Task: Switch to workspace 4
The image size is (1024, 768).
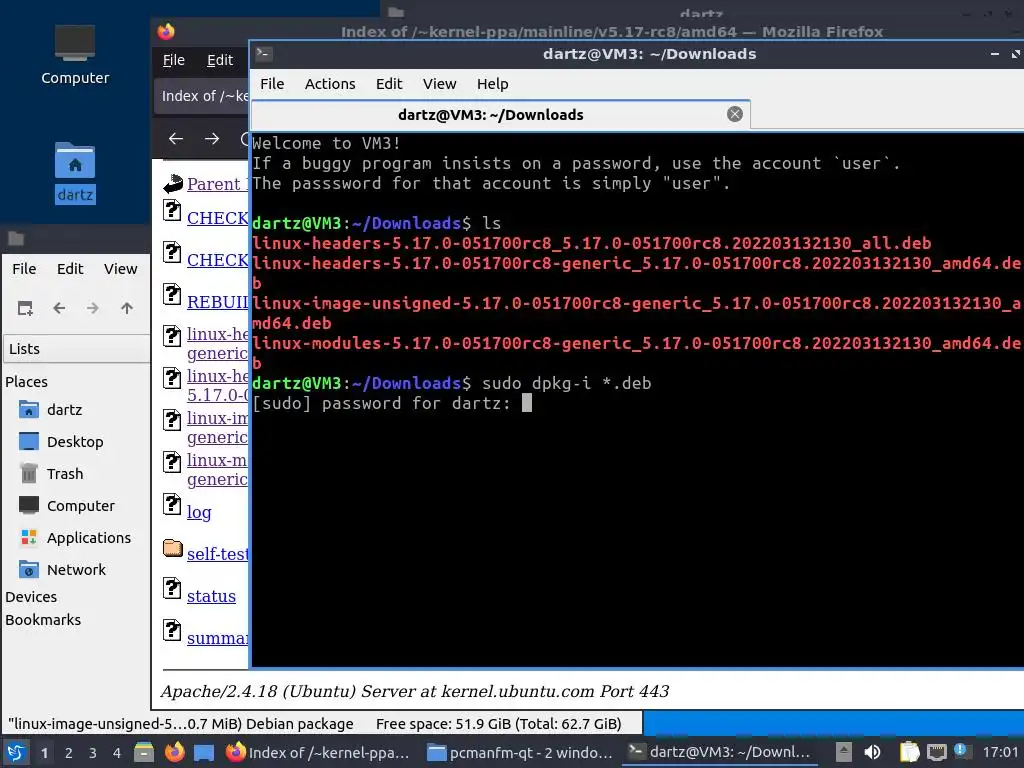Action: click(117, 753)
